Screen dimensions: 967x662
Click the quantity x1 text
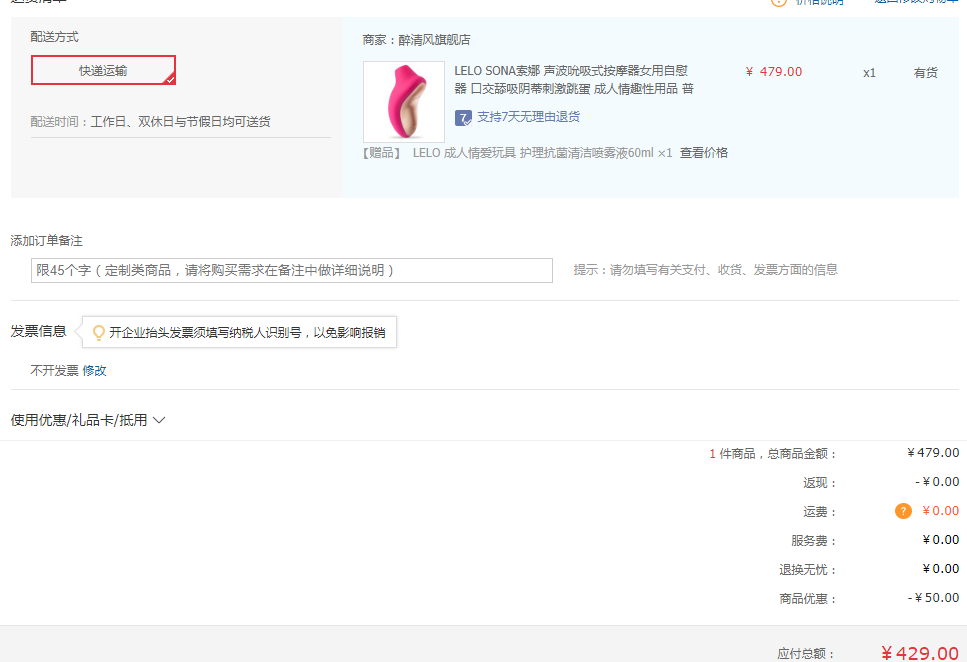[869, 73]
